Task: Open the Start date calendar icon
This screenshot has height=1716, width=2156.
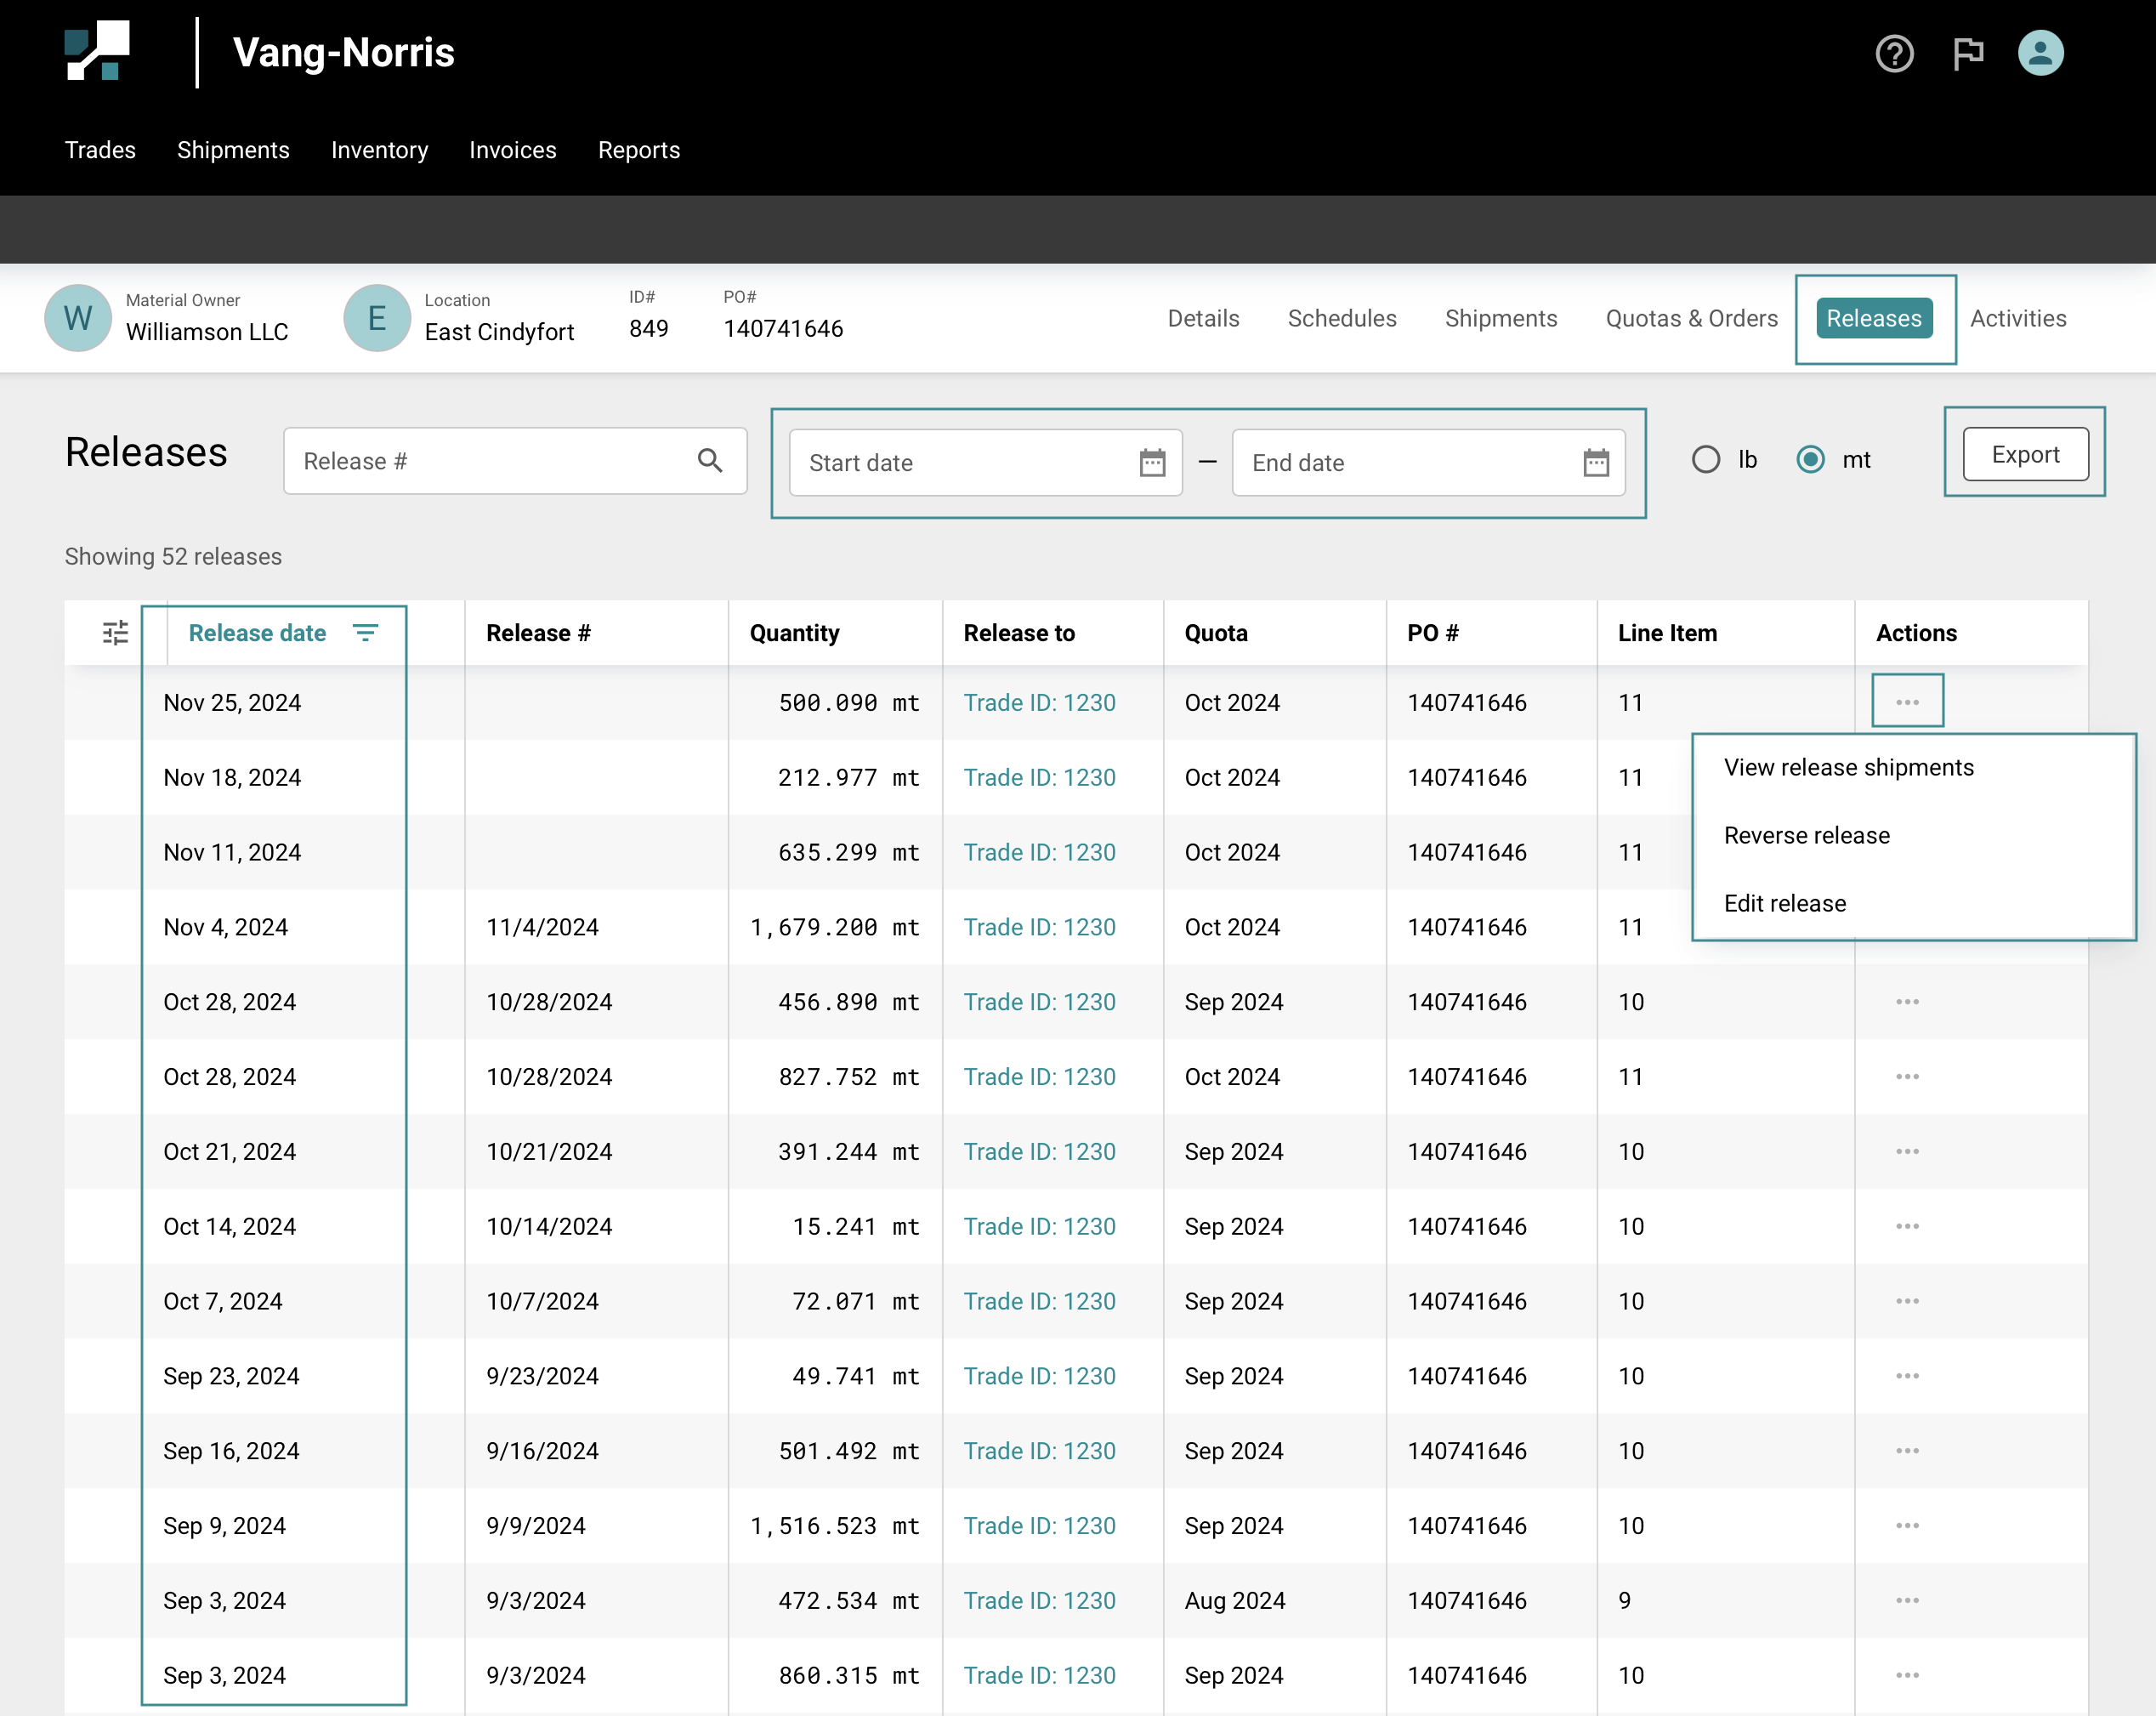Action: [x=1152, y=463]
